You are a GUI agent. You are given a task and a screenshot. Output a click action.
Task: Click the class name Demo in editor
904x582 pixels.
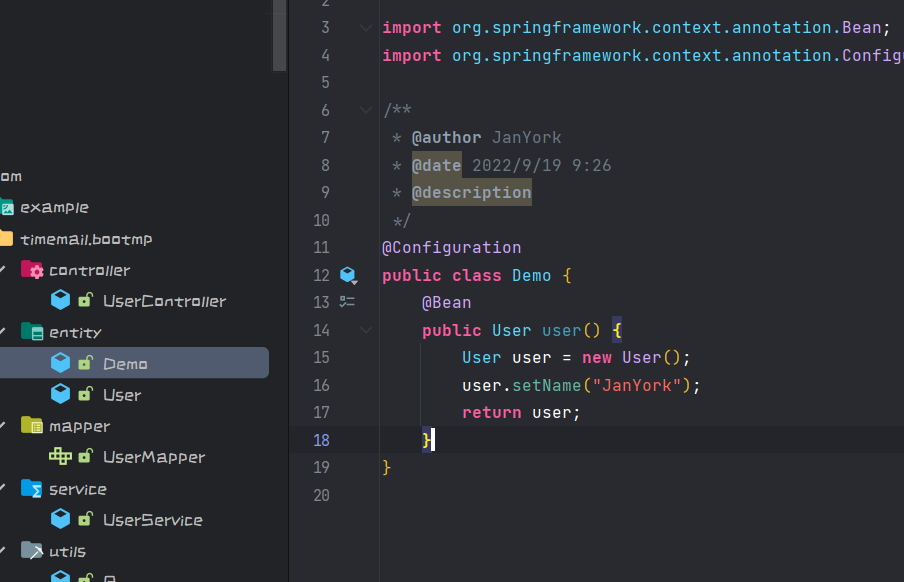point(532,275)
